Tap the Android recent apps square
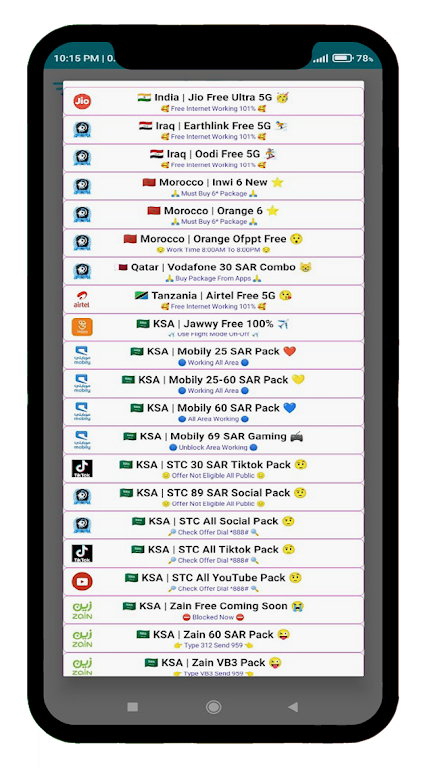Screen dimensions: 434x768 132,707
